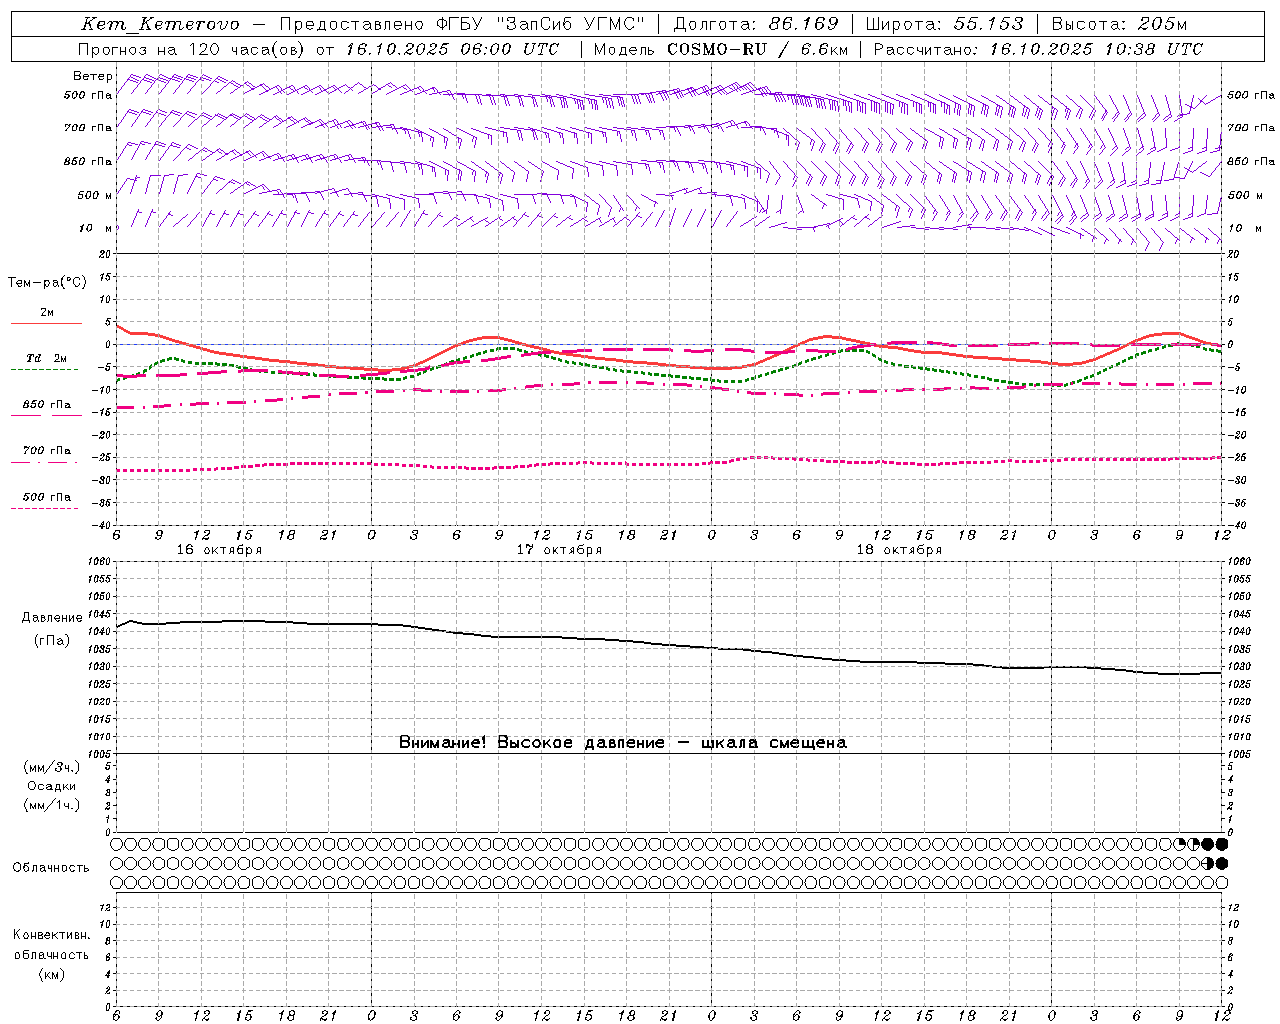1280x1024 pixels.
Task: Click the 'Тем-ра(°C)' temperature label
Action: (x=47, y=283)
